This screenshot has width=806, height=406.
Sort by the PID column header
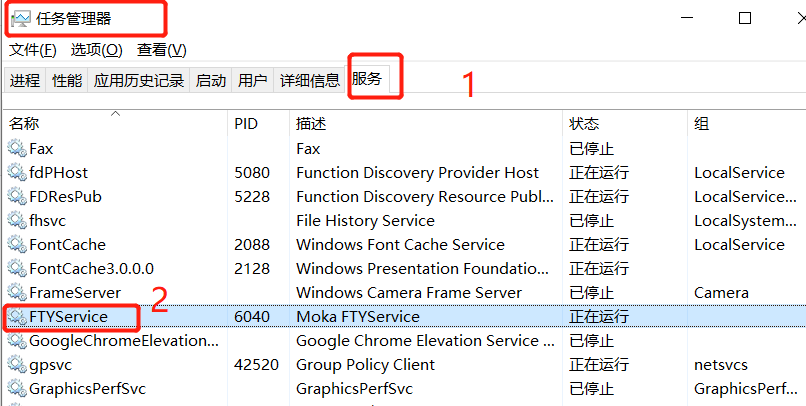click(x=246, y=124)
